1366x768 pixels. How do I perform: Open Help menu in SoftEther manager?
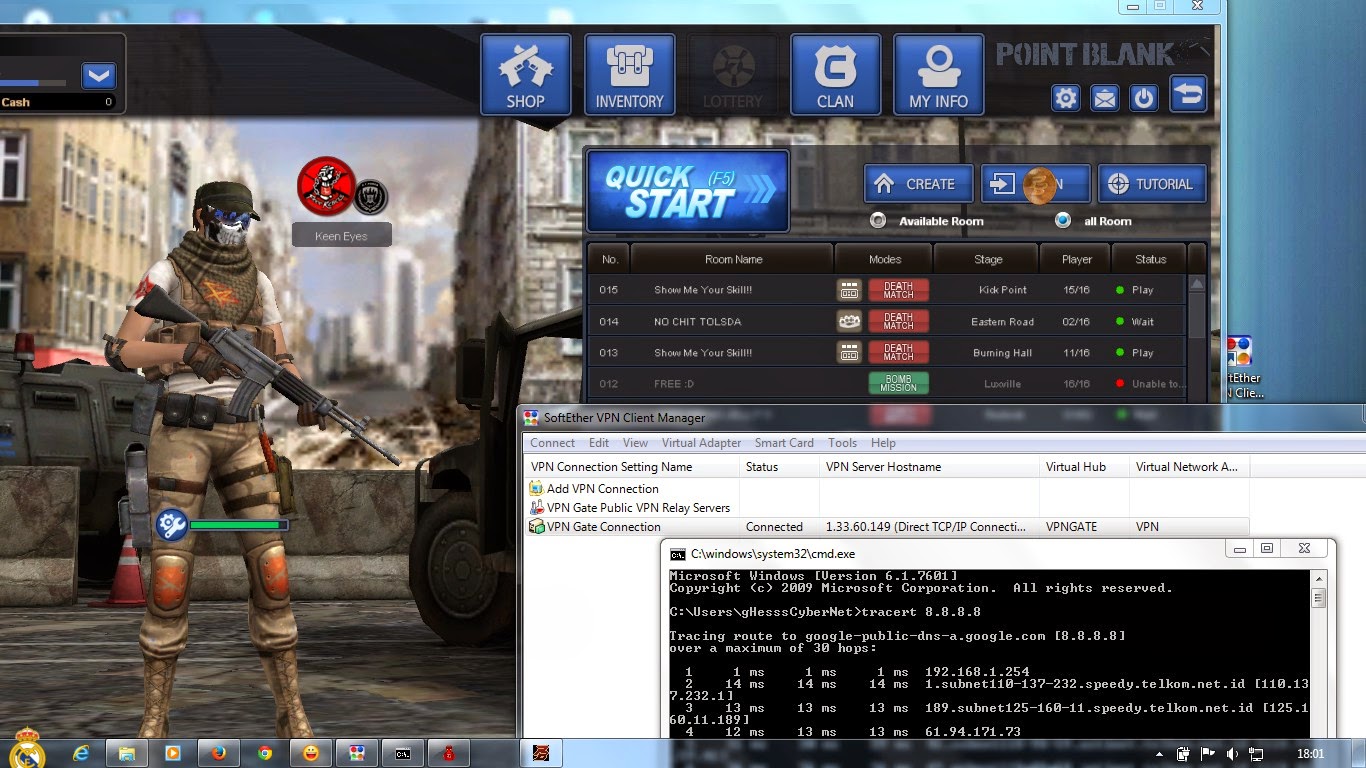coord(883,443)
